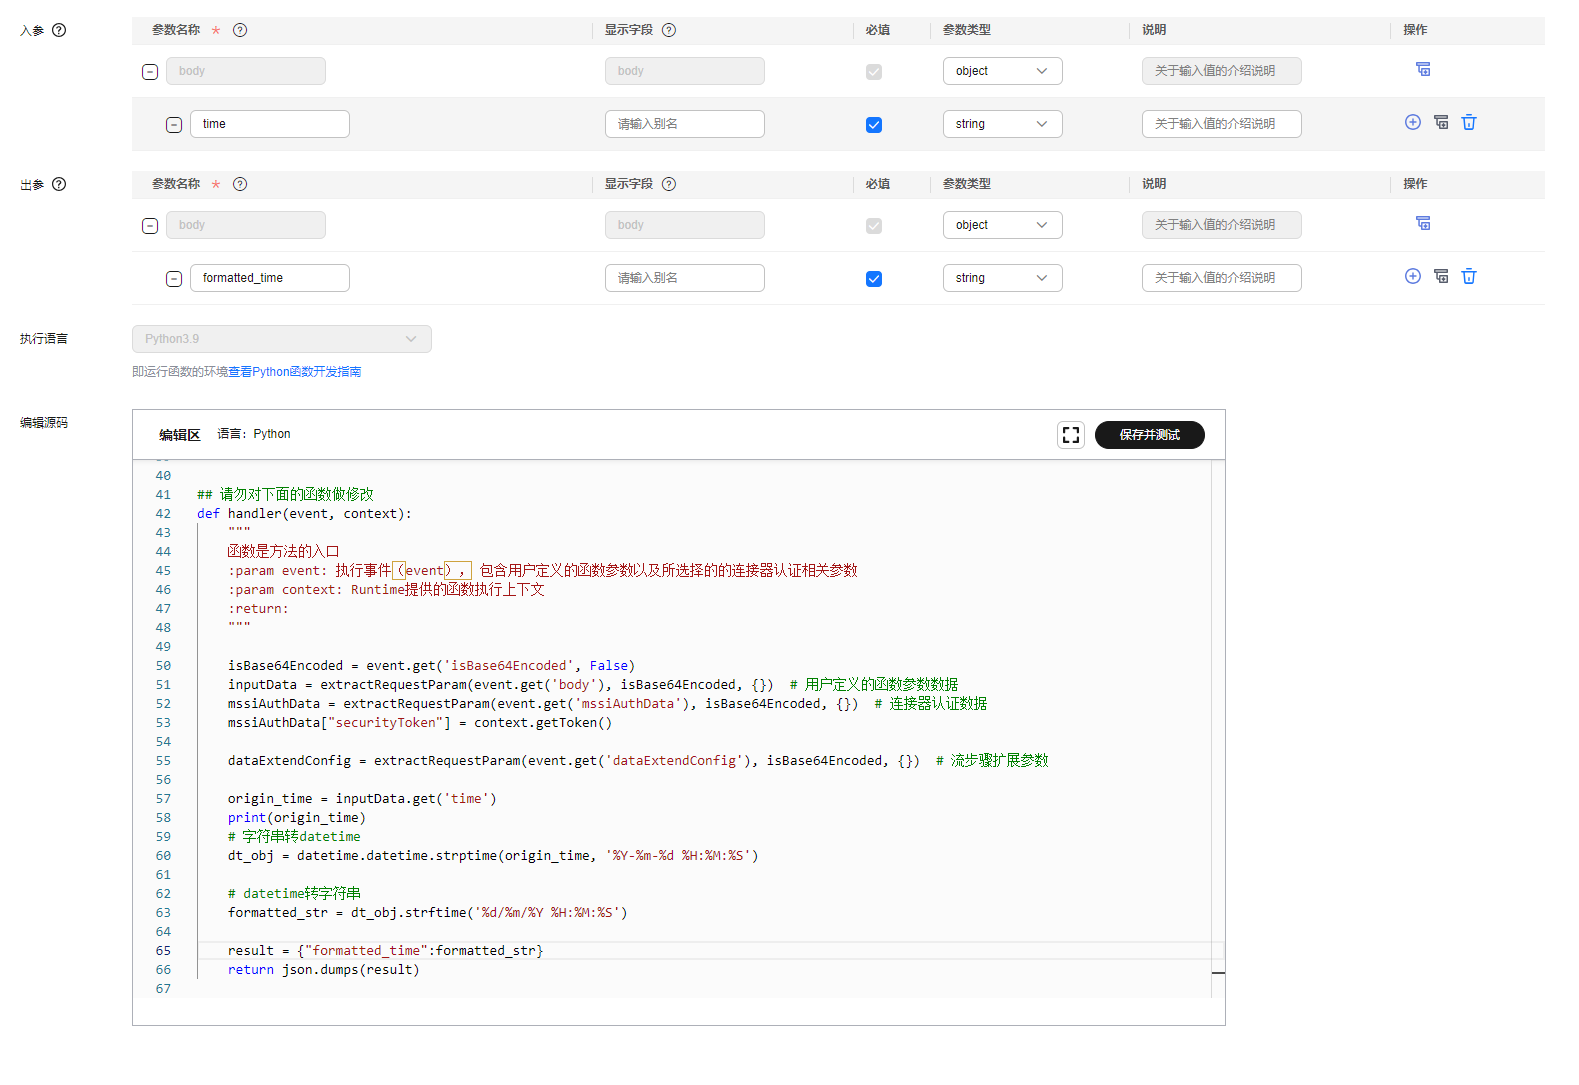This screenshot has width=1579, height=1085.
Task: Expand code editor to fullscreen
Action: (1070, 435)
